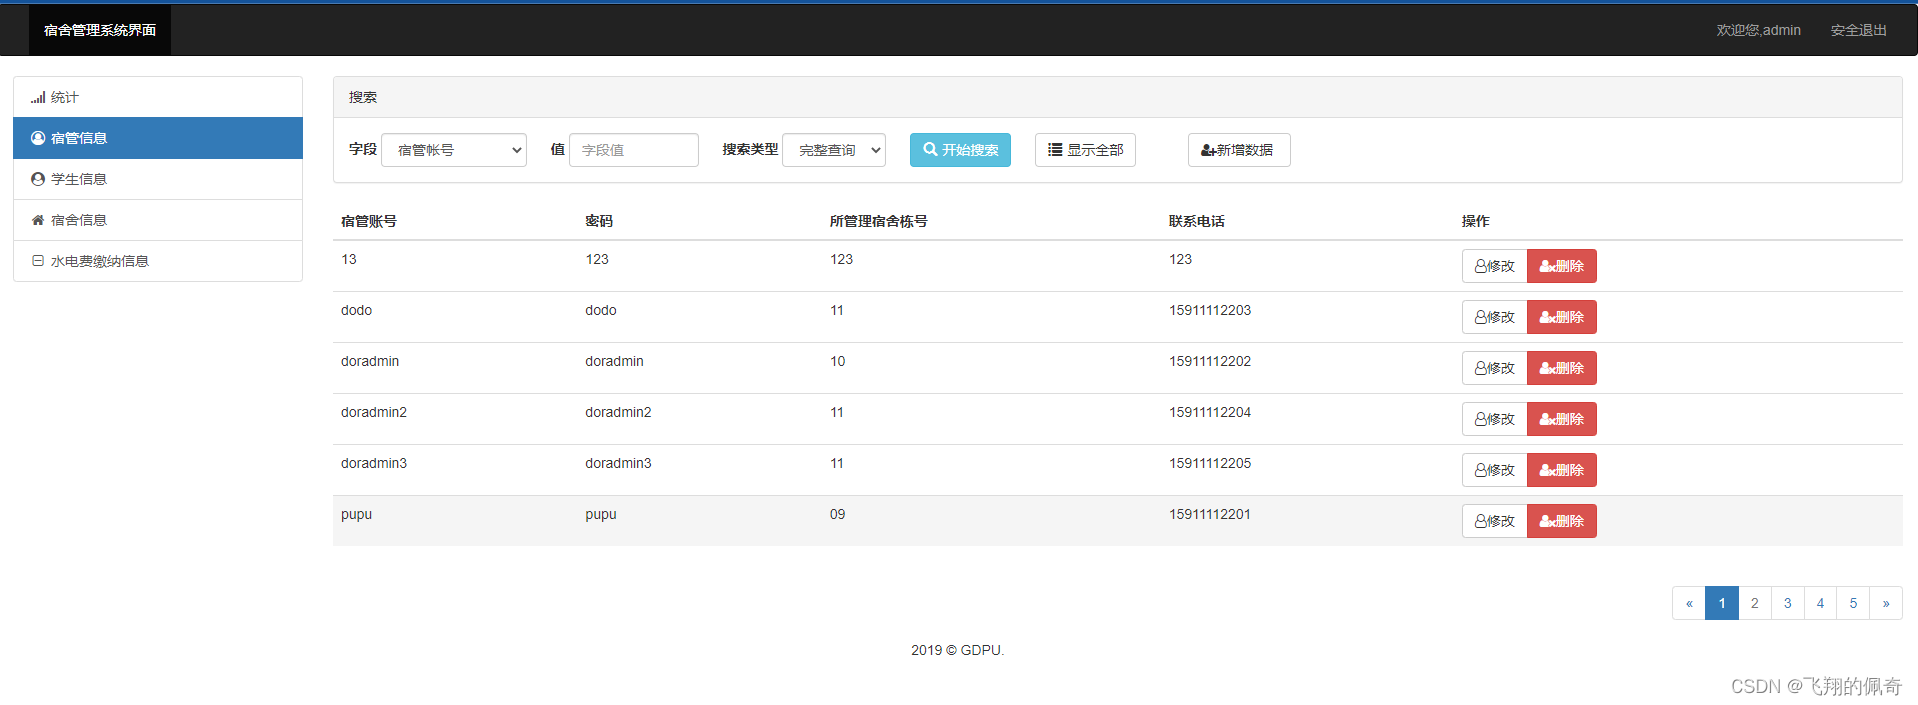Click the next page » arrow

coord(1885,603)
